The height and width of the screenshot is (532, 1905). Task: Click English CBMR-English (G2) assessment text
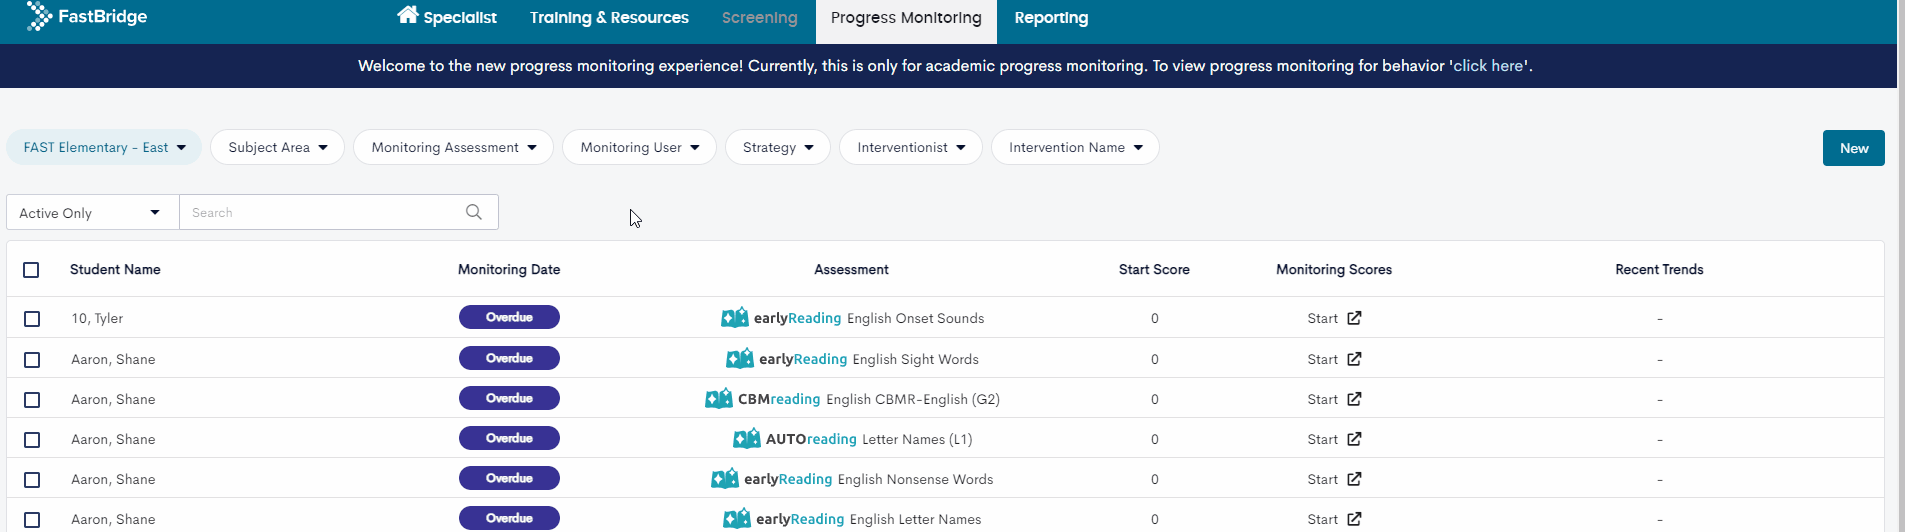[913, 399]
